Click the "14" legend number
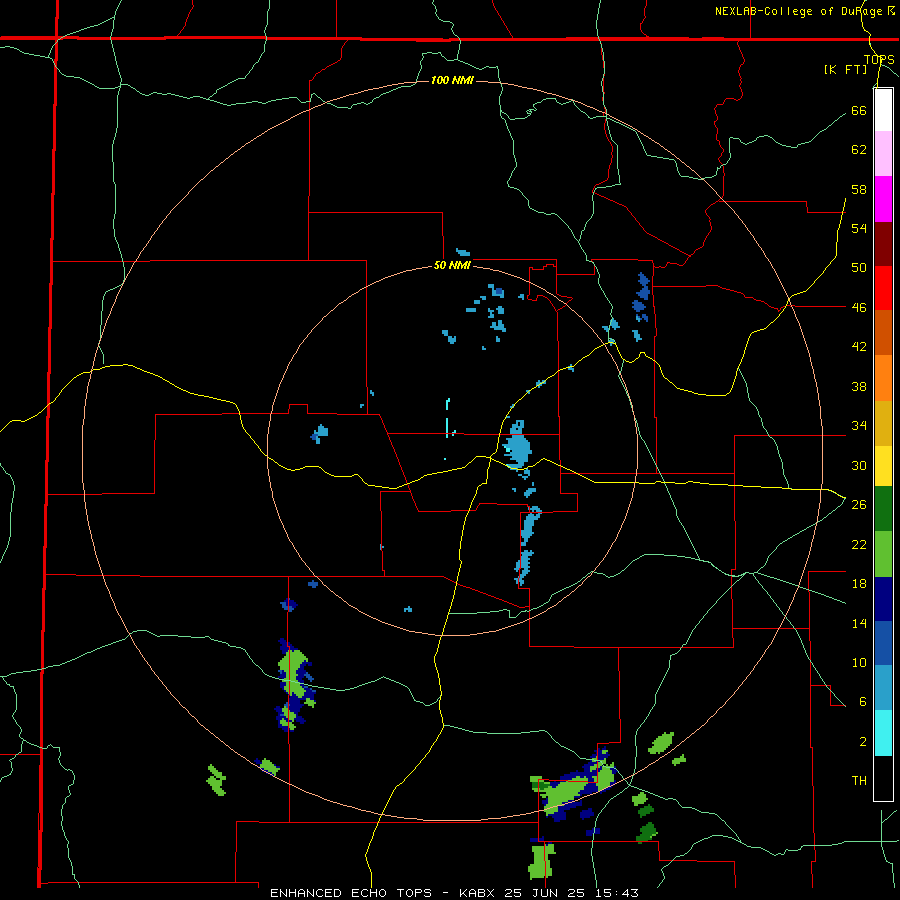Image resolution: width=900 pixels, height=900 pixels. (859, 623)
